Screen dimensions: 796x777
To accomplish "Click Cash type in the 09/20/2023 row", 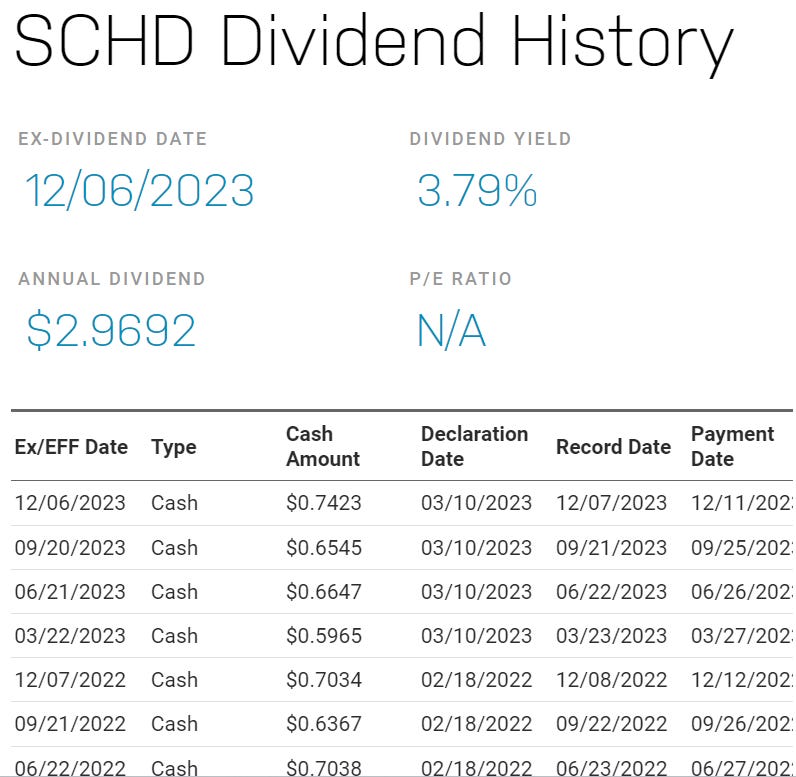I will coord(174,548).
